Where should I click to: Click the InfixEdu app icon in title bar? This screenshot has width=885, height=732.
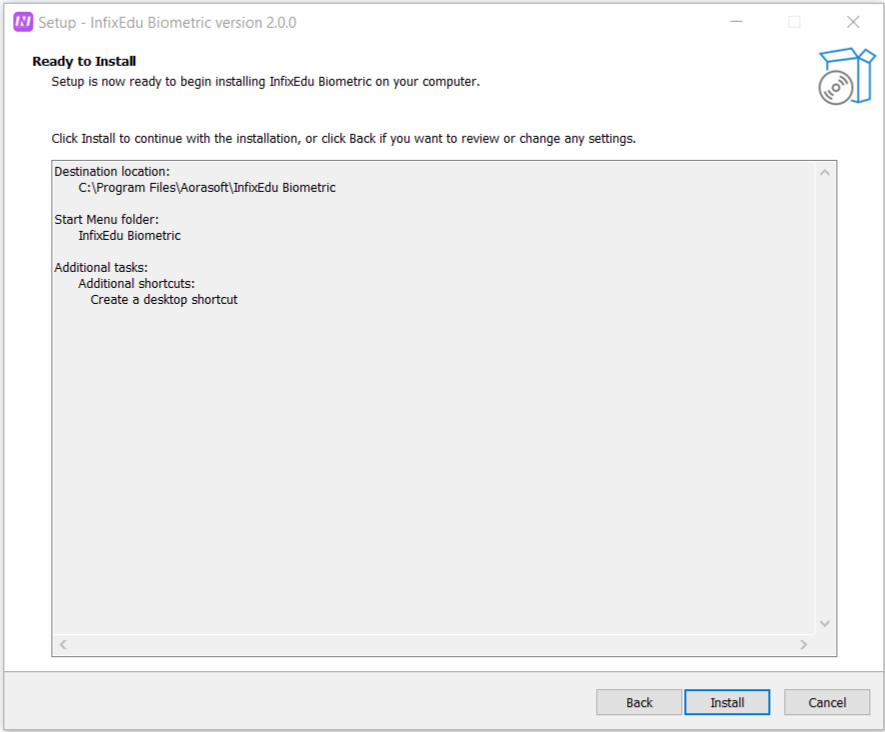click(23, 22)
